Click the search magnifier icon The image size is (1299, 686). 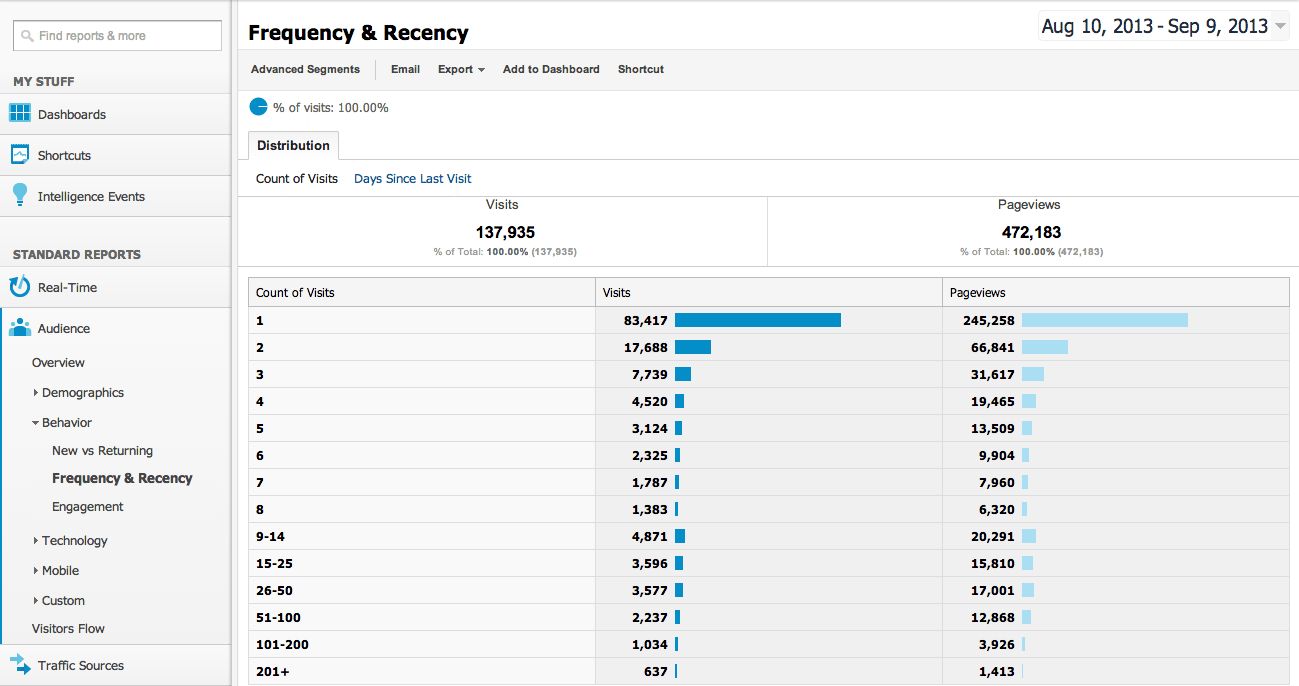pos(27,36)
